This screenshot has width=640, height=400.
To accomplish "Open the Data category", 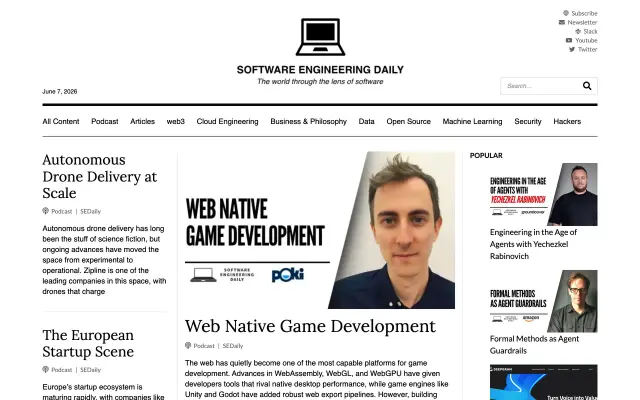I will pyautogui.click(x=367, y=121).
